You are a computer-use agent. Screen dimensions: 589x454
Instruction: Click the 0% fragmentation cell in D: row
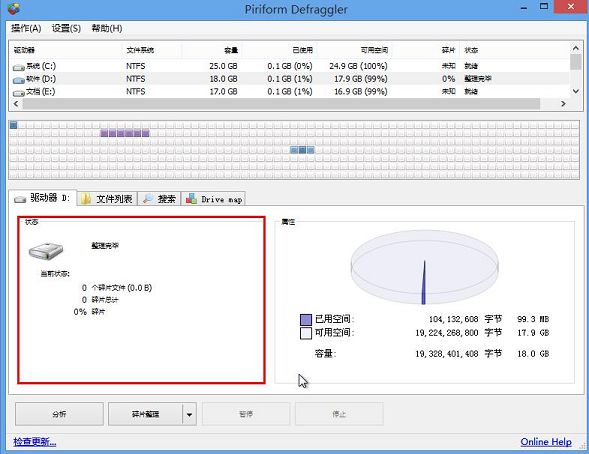pyautogui.click(x=449, y=79)
